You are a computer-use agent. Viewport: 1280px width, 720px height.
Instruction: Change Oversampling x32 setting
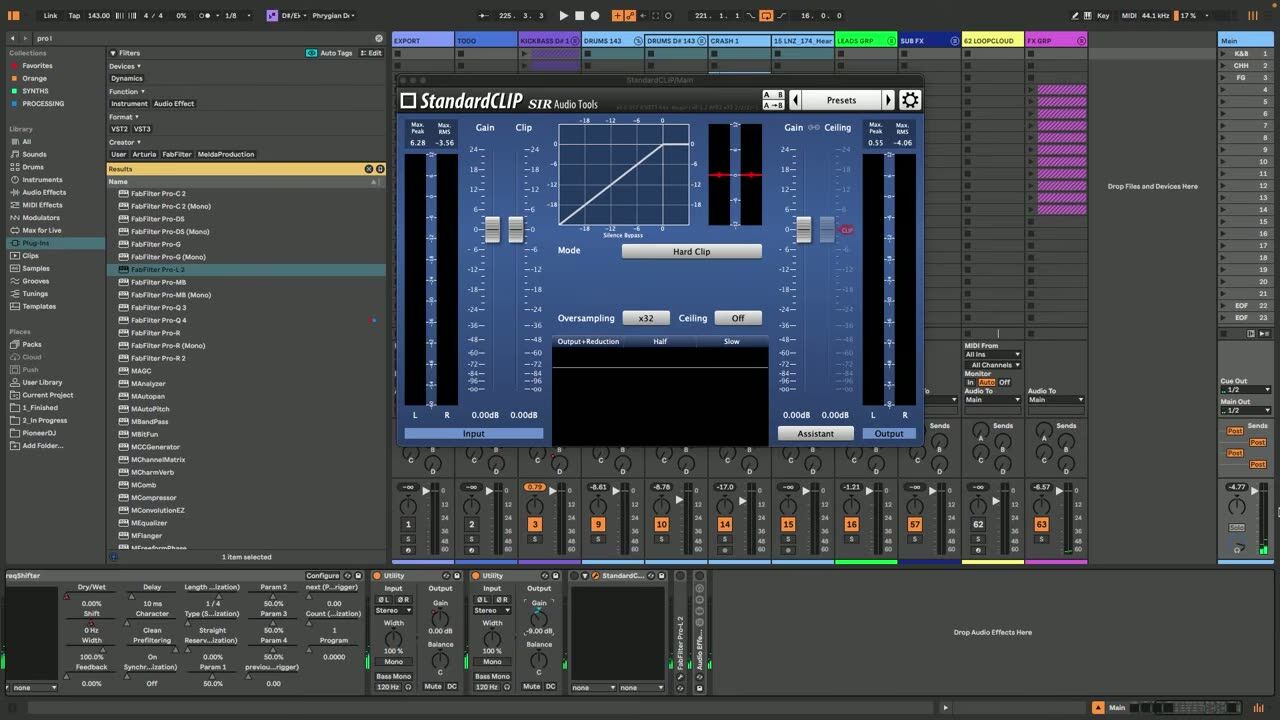(x=646, y=318)
